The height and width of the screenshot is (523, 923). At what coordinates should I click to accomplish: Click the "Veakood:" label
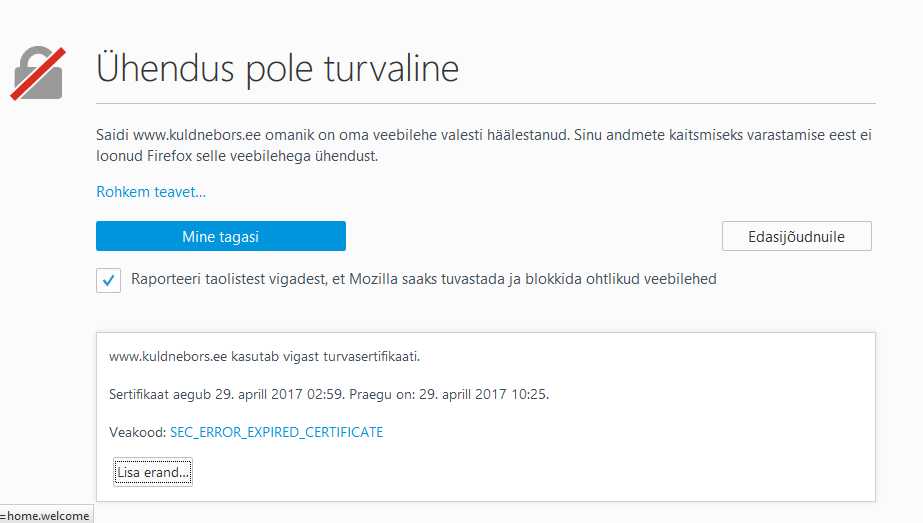(x=137, y=432)
